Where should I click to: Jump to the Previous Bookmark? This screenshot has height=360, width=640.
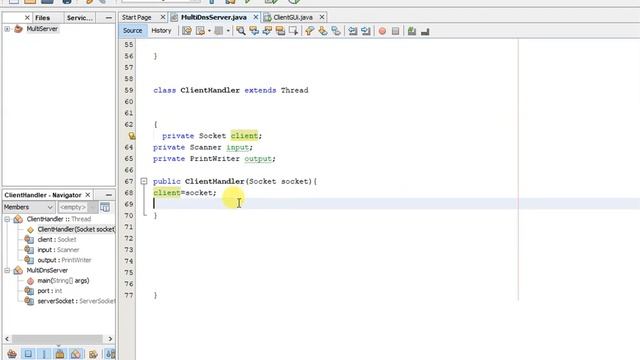pyautogui.click(x=309, y=31)
